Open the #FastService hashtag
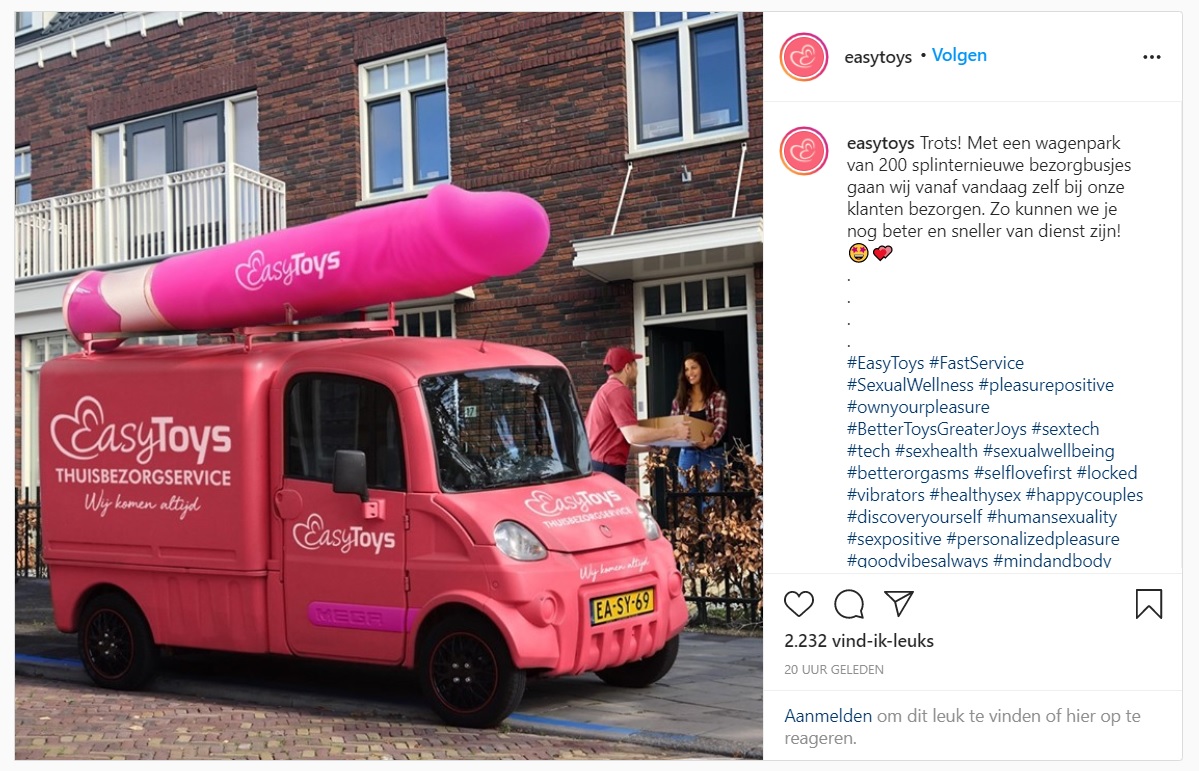The image size is (1199, 771). coord(976,363)
